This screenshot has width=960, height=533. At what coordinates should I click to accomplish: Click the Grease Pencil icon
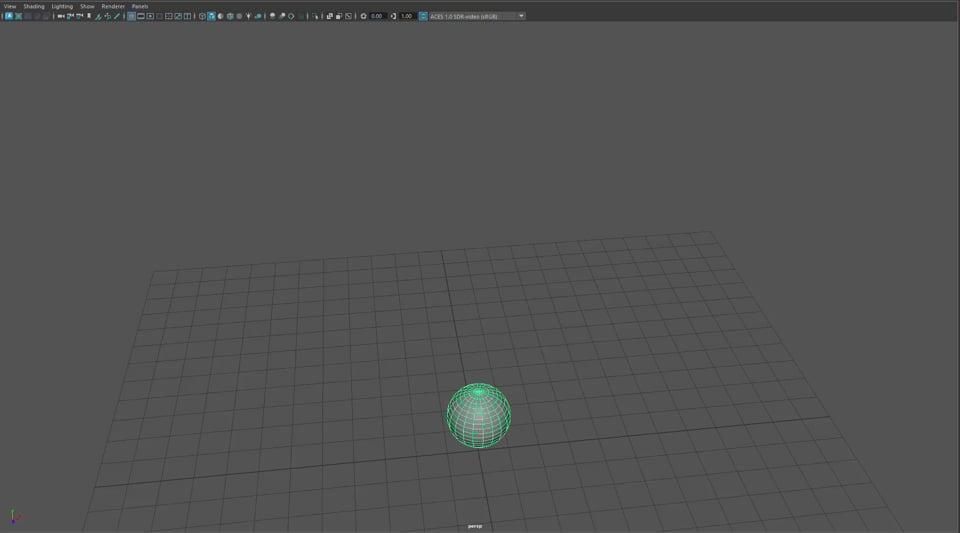116,17
